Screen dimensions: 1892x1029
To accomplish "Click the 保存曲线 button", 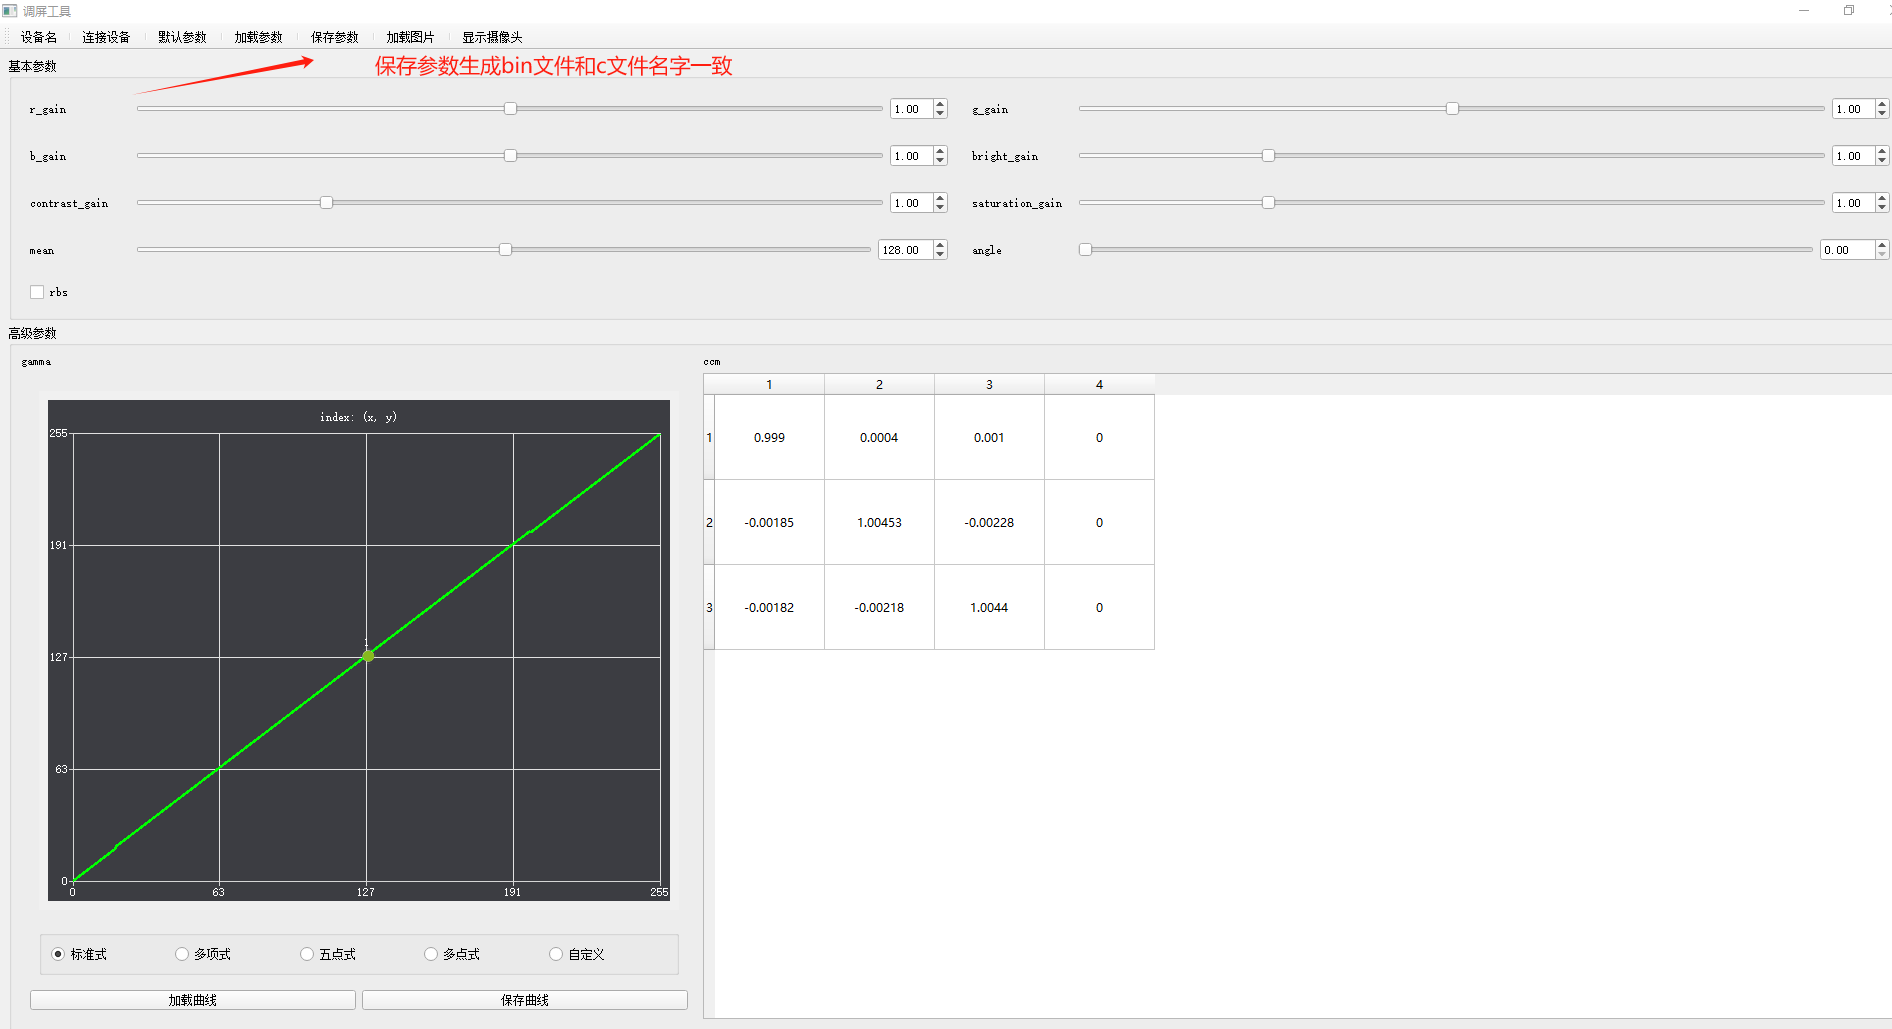I will [525, 1000].
